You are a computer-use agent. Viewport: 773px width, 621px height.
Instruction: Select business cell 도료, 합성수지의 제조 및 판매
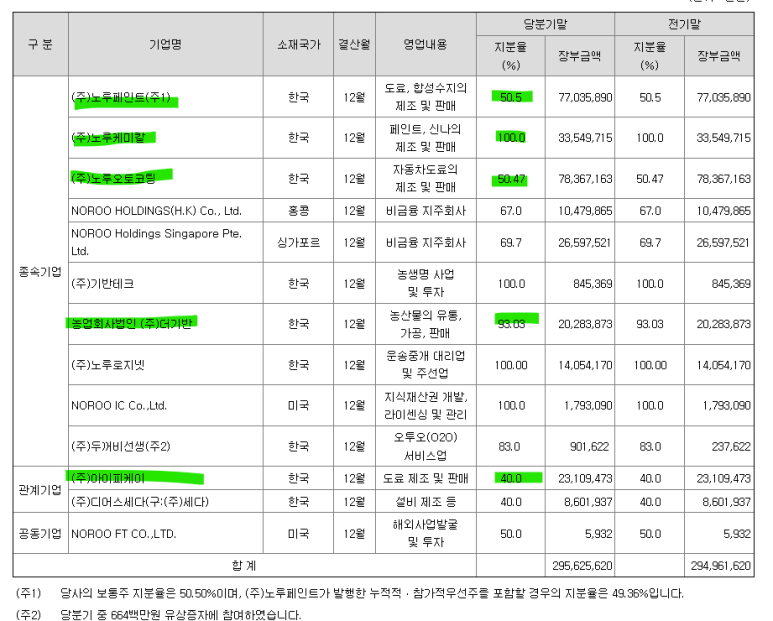click(x=425, y=97)
